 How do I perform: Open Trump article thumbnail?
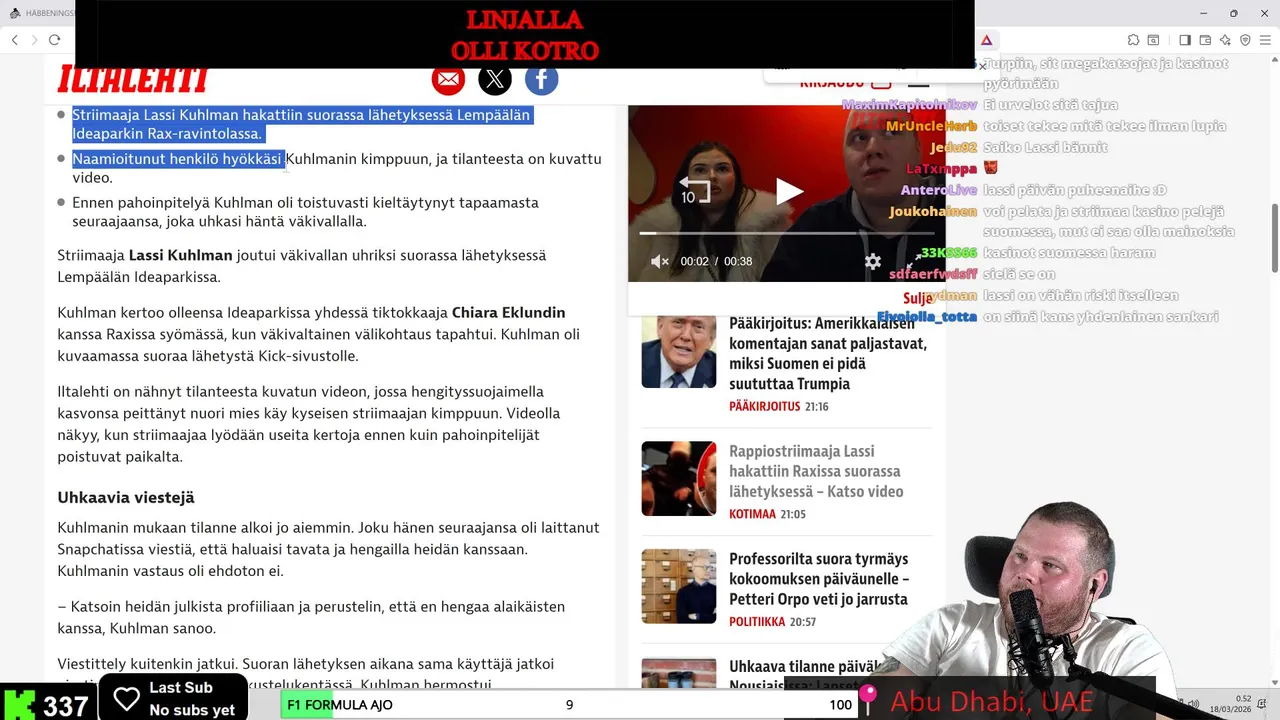click(x=679, y=351)
